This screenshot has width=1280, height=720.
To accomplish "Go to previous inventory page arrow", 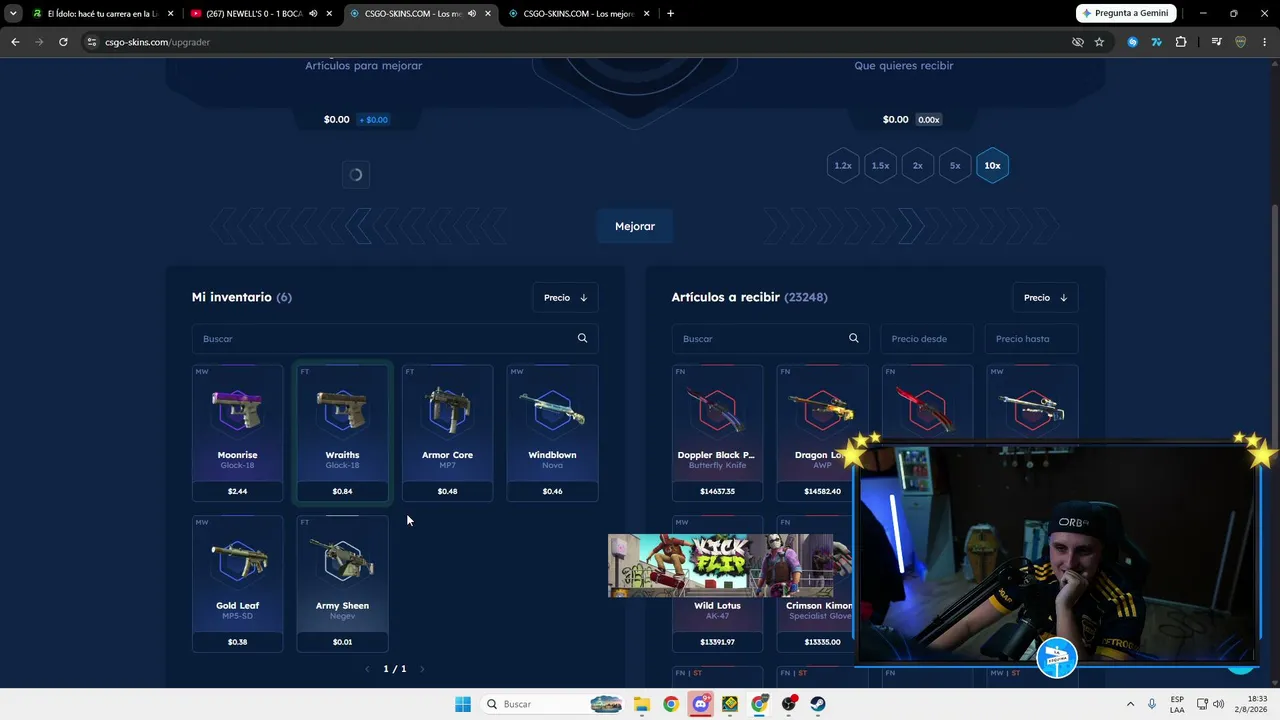I will 367,669.
